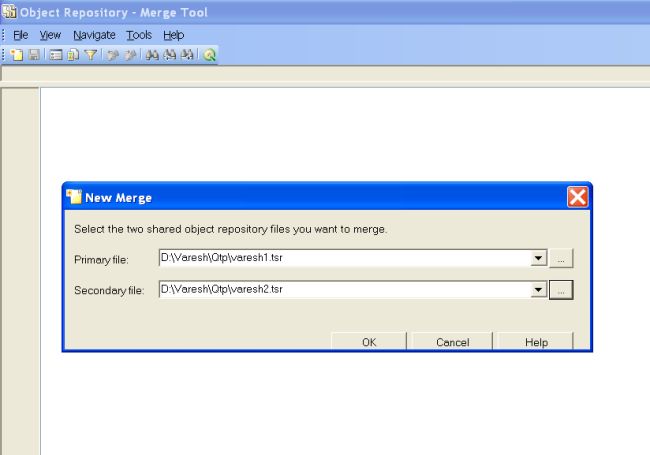This screenshot has width=650, height=455.
Task: Click the next conflict toolbar icon
Action: [130, 55]
